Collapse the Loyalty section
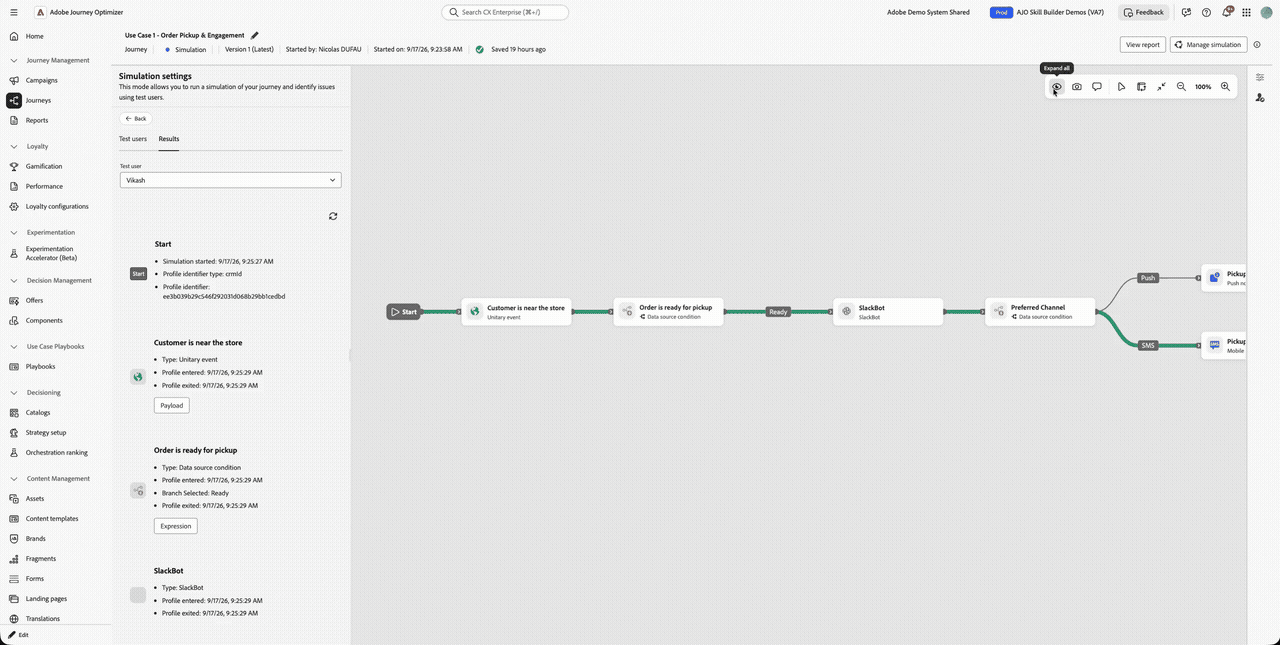Viewport: 1280px width, 645px height. (14, 146)
